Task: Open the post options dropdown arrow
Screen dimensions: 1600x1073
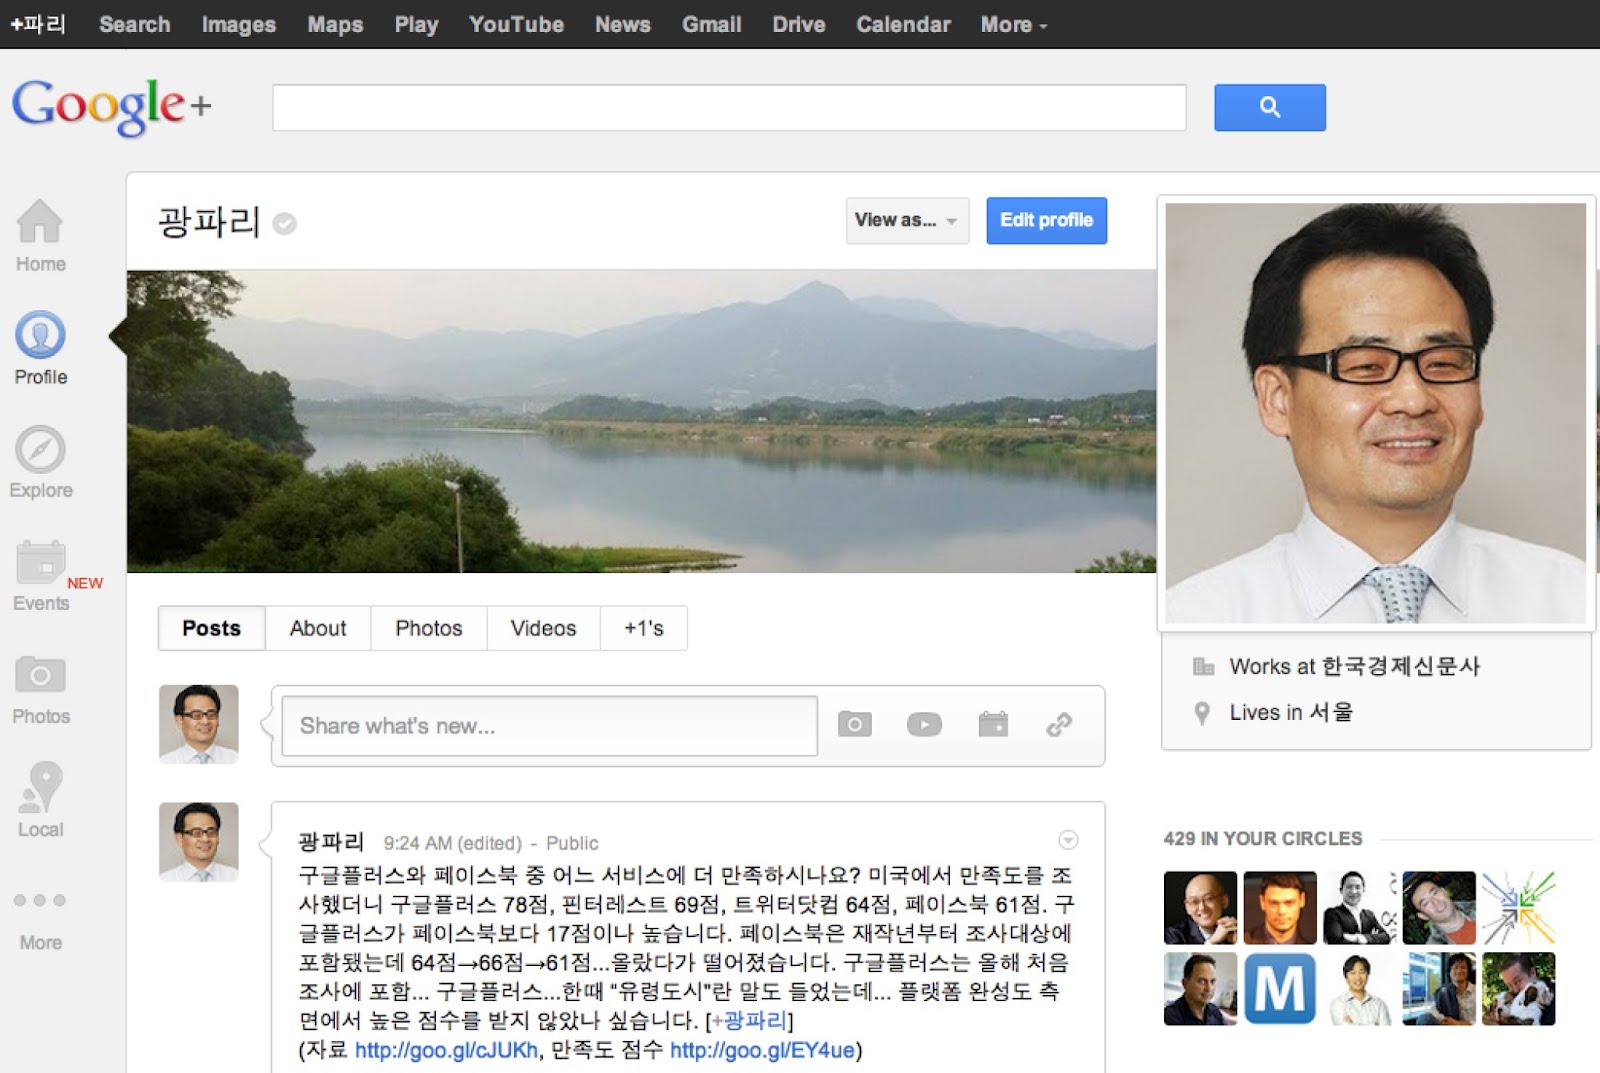Action: [1068, 840]
